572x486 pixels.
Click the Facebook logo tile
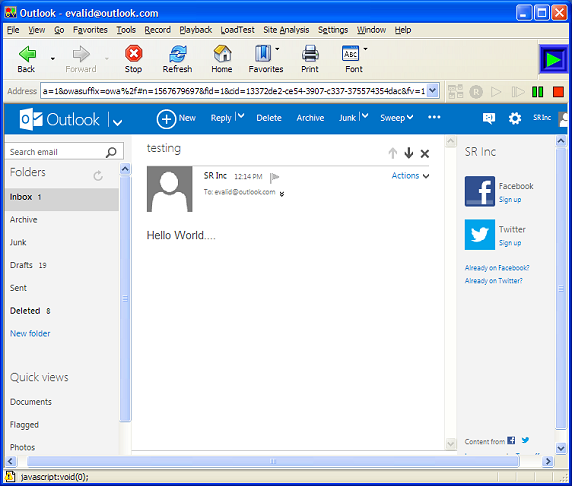[x=480, y=191]
